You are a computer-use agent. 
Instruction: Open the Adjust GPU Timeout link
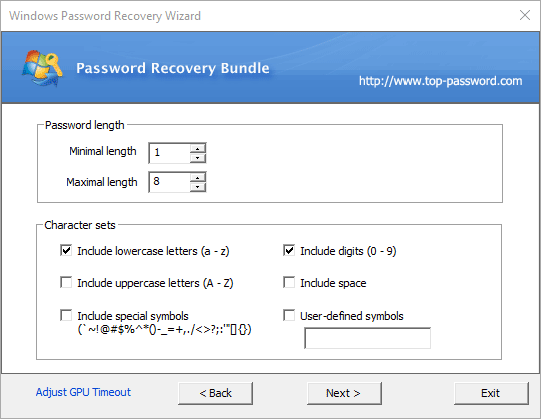pos(83,392)
